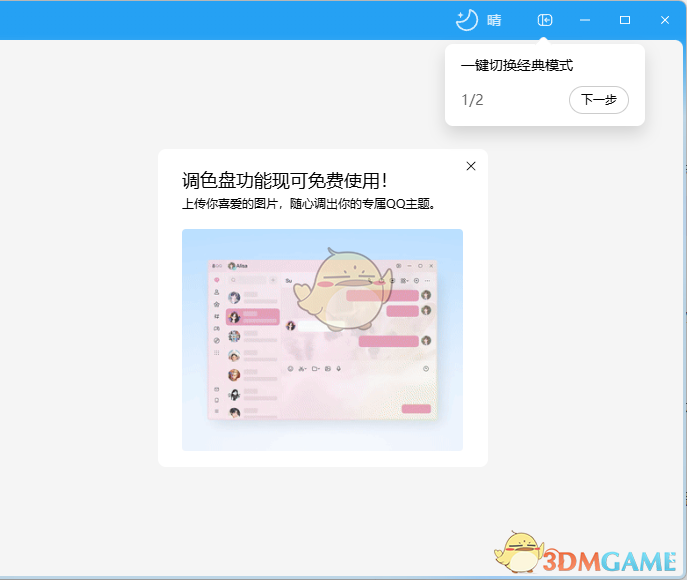Click the 调色盘功能现可免费使用 heading
This screenshot has width=687, height=580.
[x=284, y=180]
